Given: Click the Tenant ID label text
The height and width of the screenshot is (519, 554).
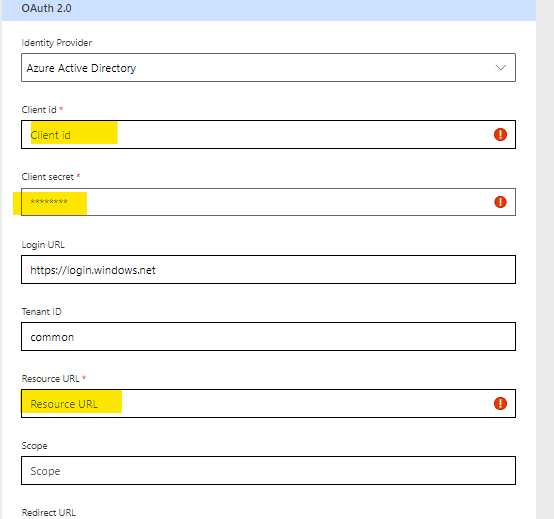Looking at the screenshot, I should (x=41, y=312).
